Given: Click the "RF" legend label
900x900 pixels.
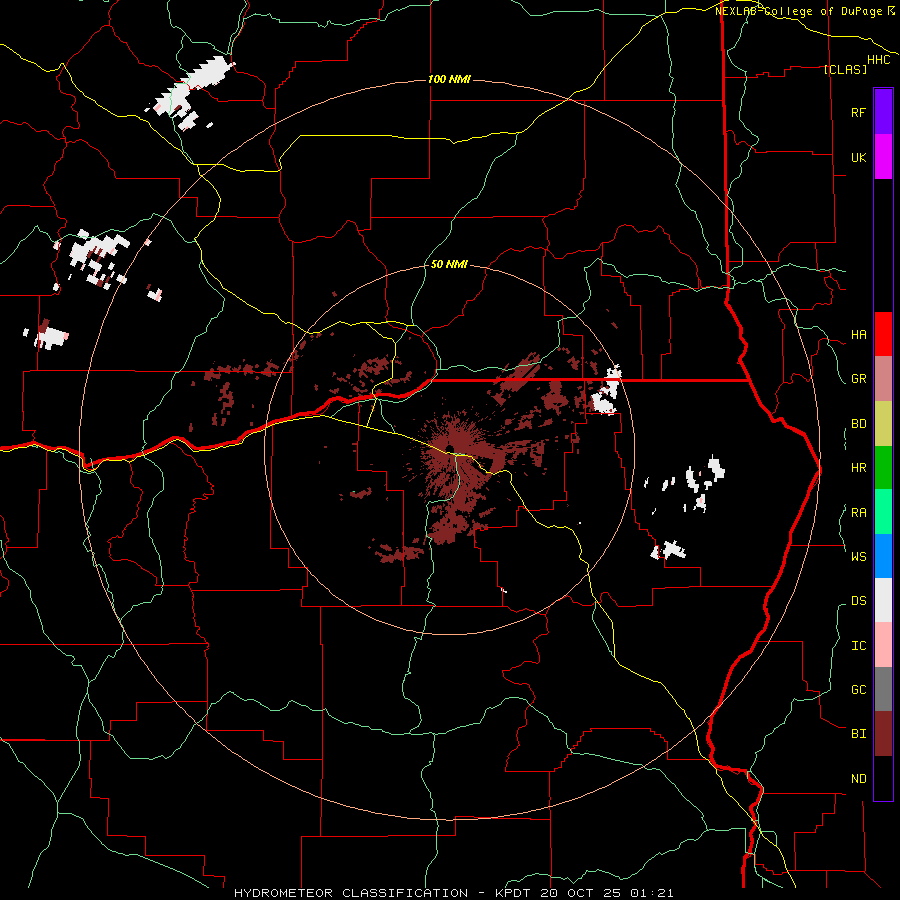Looking at the screenshot, I should pos(858,112).
